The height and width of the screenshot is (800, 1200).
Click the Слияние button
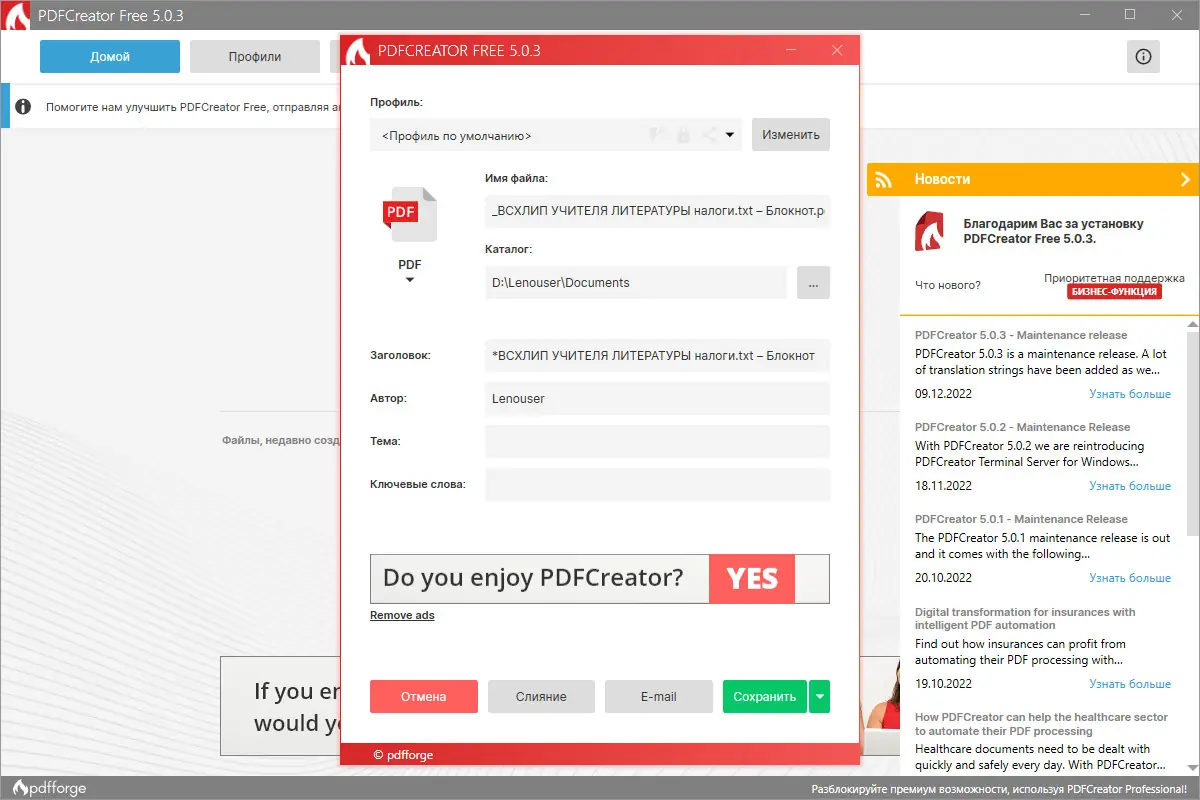pyautogui.click(x=541, y=697)
